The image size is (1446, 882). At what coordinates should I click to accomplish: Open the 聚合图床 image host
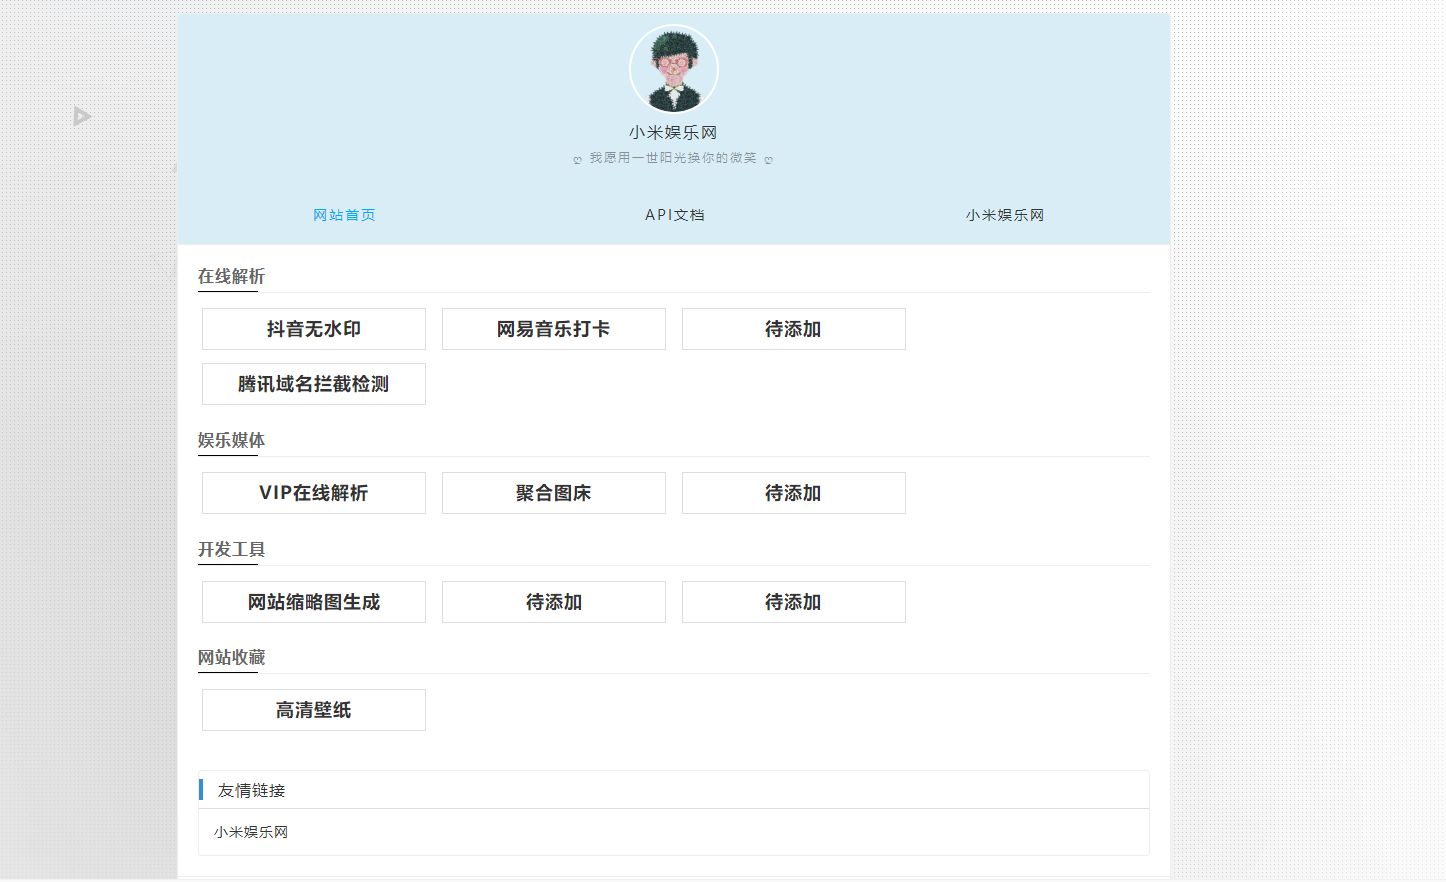coord(553,493)
